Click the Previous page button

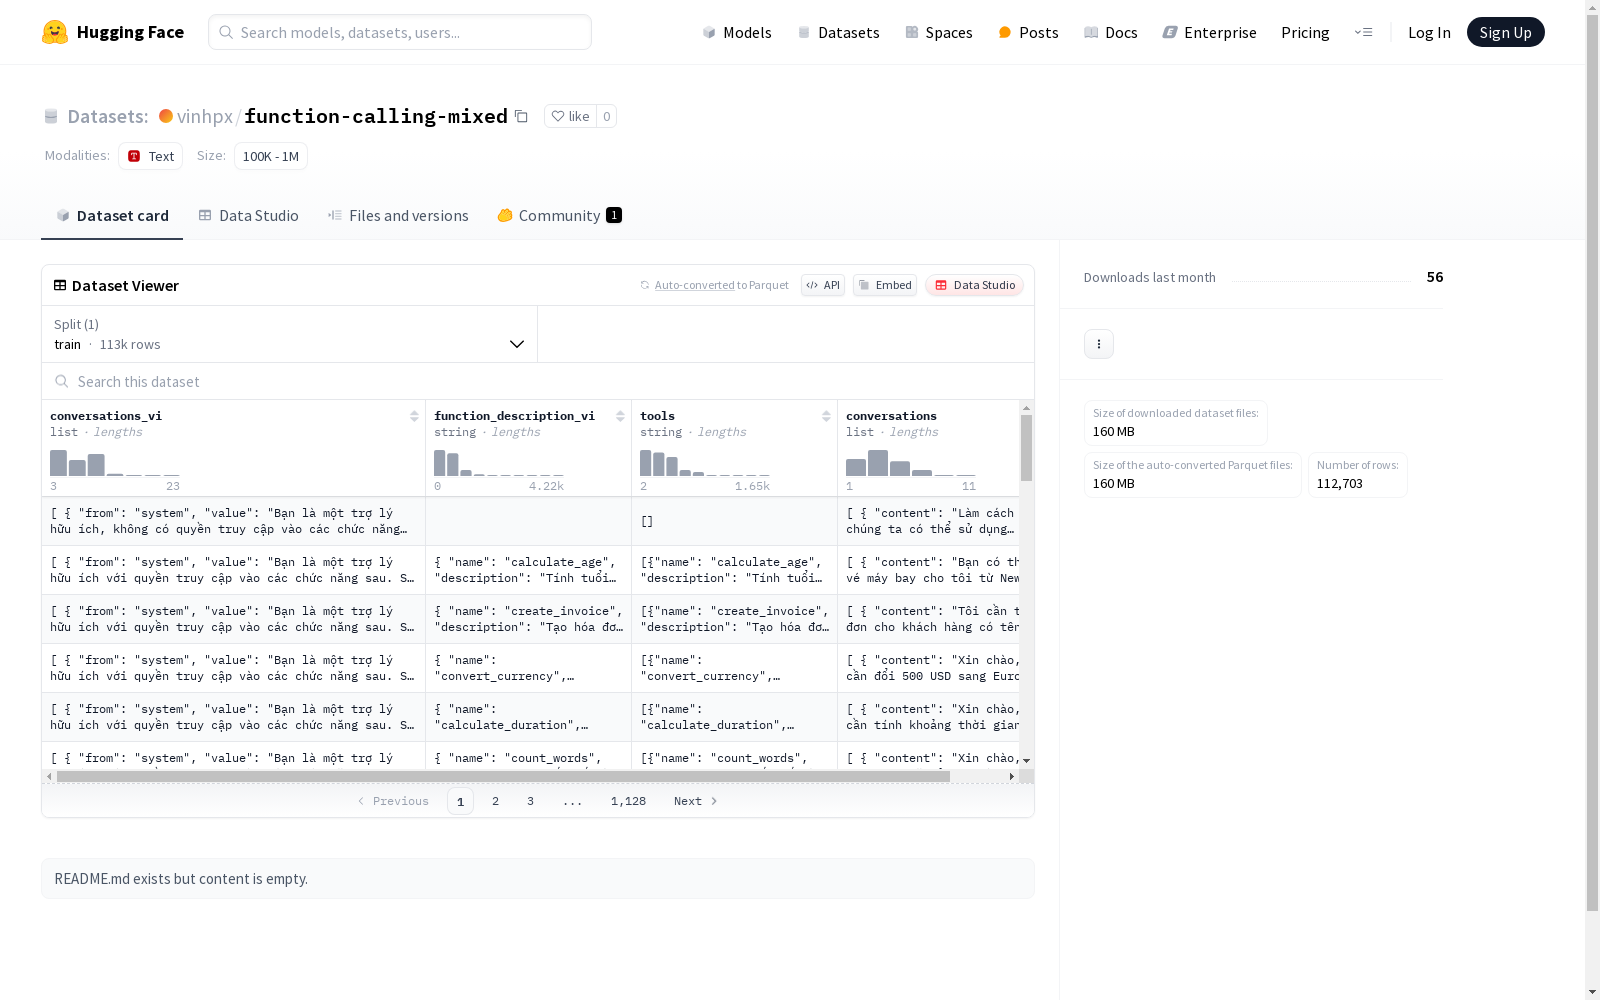393,801
